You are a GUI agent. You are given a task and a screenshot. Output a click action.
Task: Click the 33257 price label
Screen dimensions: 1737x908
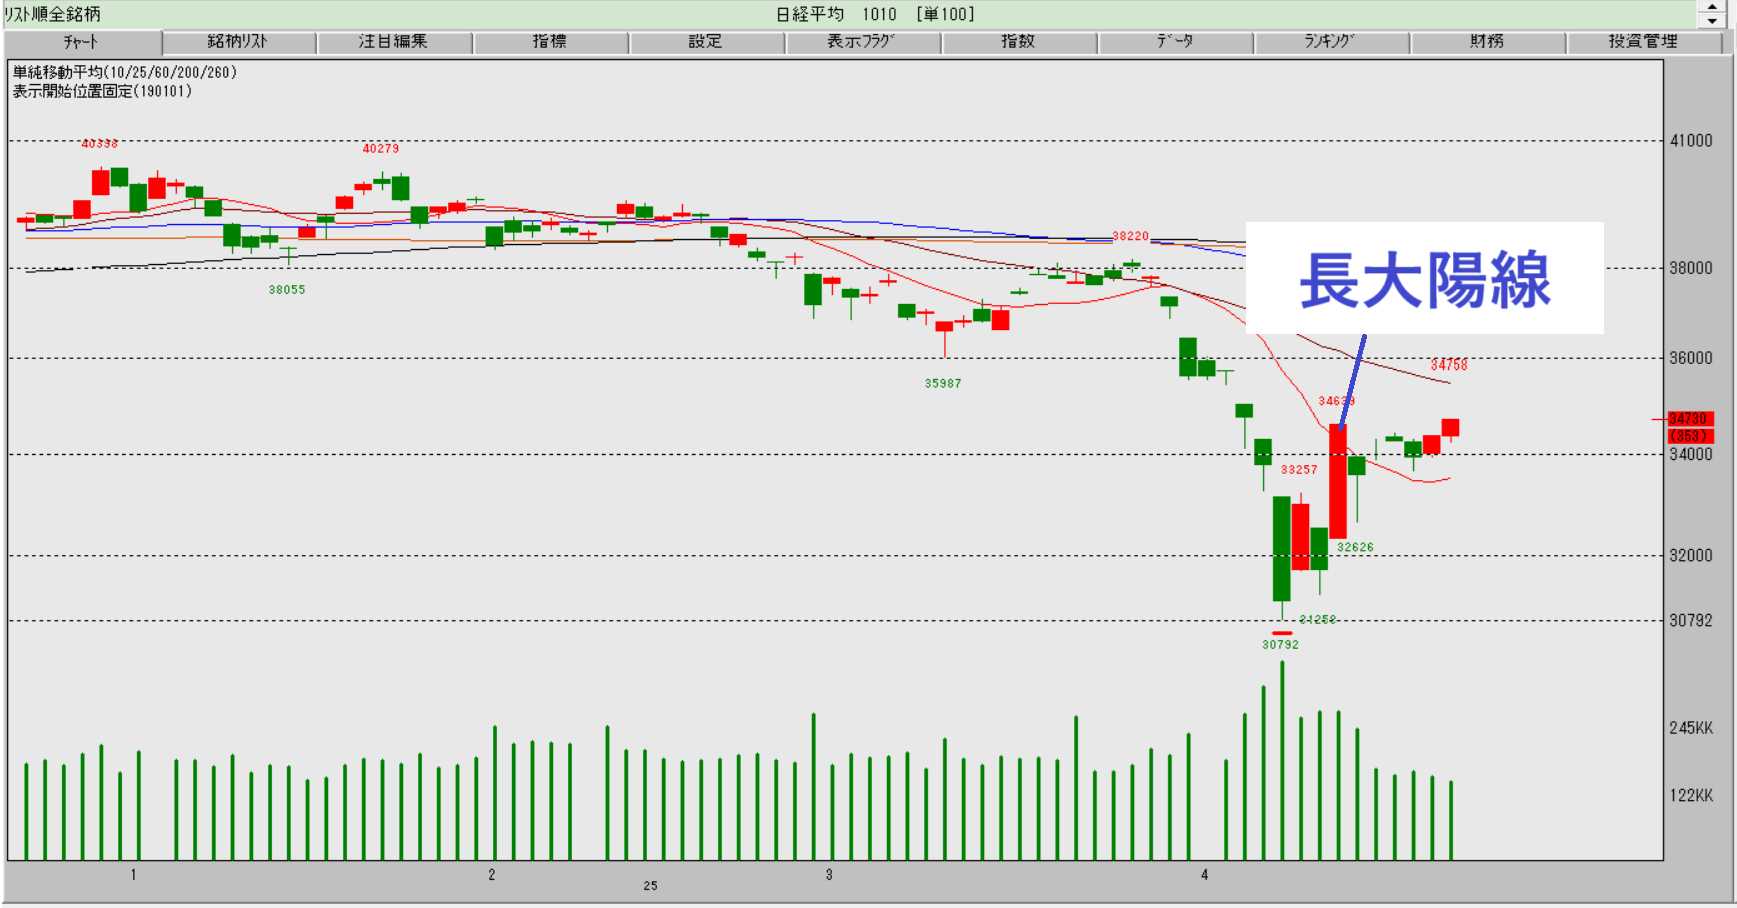pyautogui.click(x=1299, y=469)
